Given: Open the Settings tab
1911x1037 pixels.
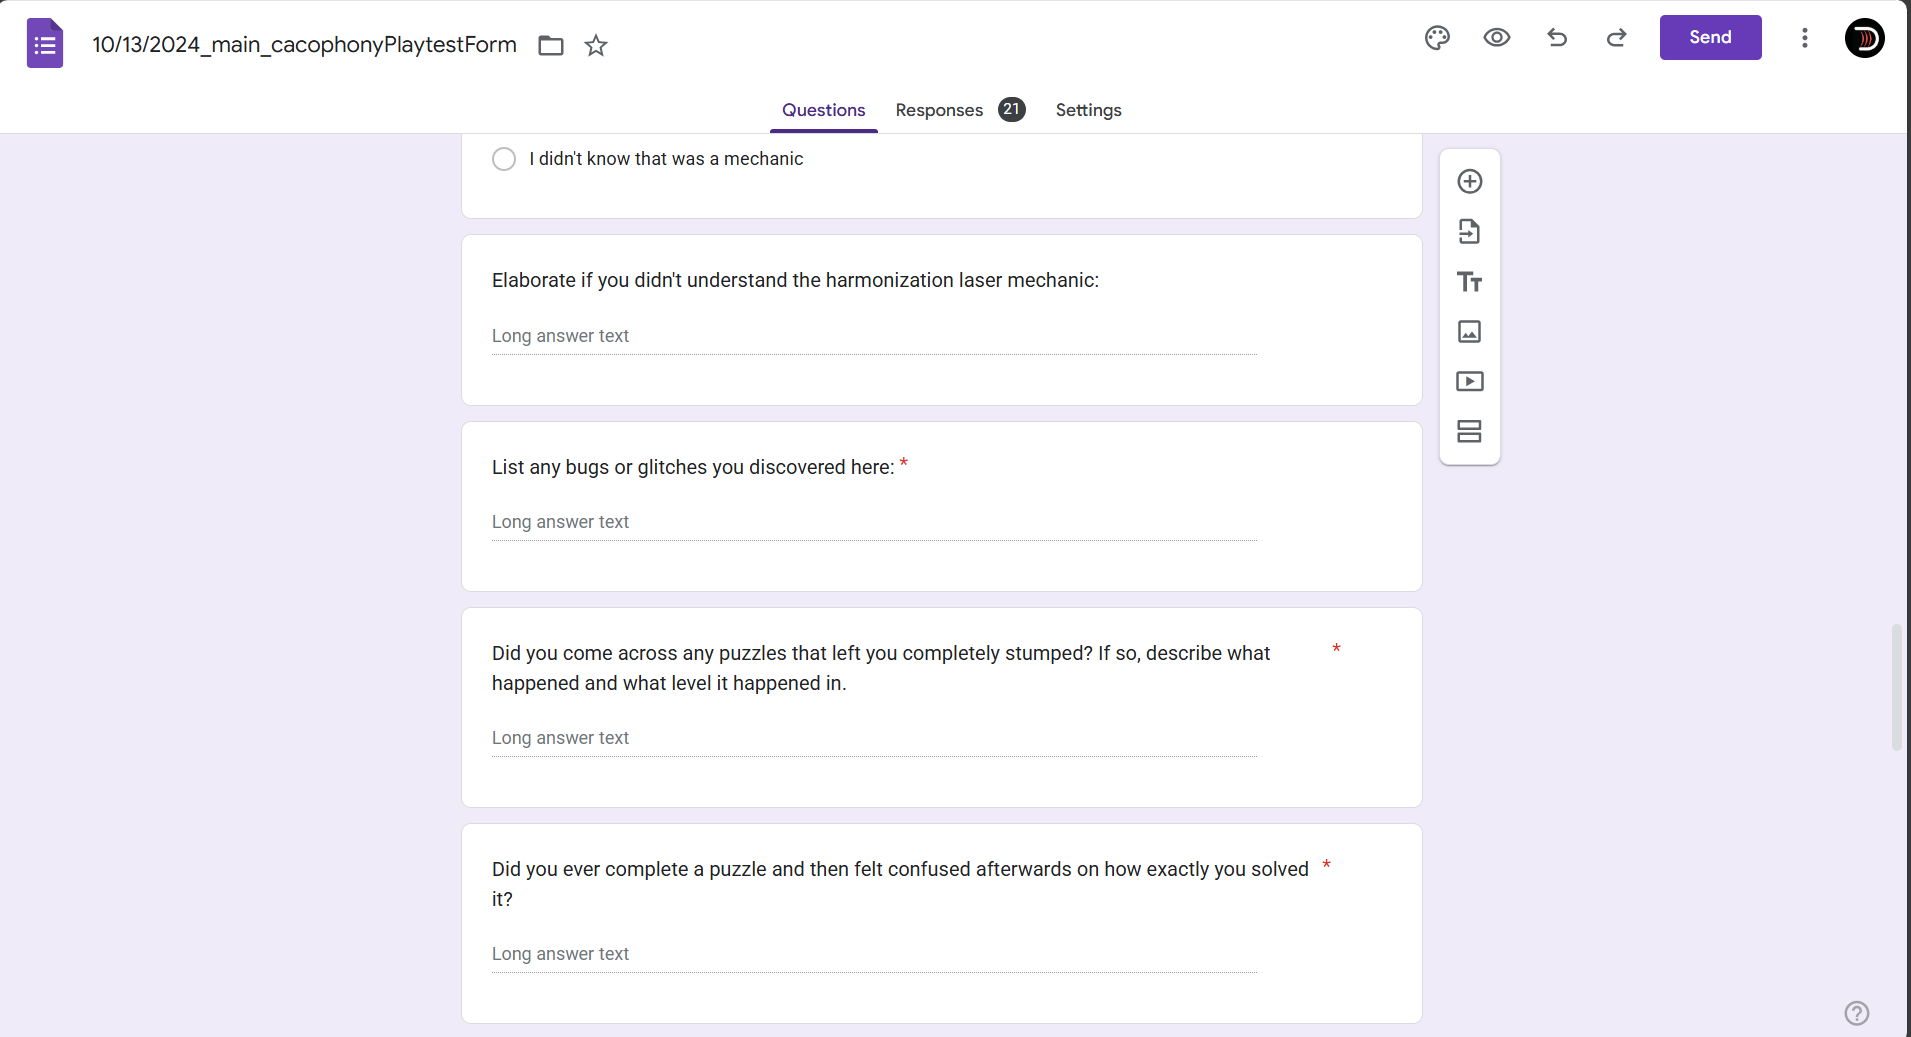Looking at the screenshot, I should click(x=1088, y=110).
